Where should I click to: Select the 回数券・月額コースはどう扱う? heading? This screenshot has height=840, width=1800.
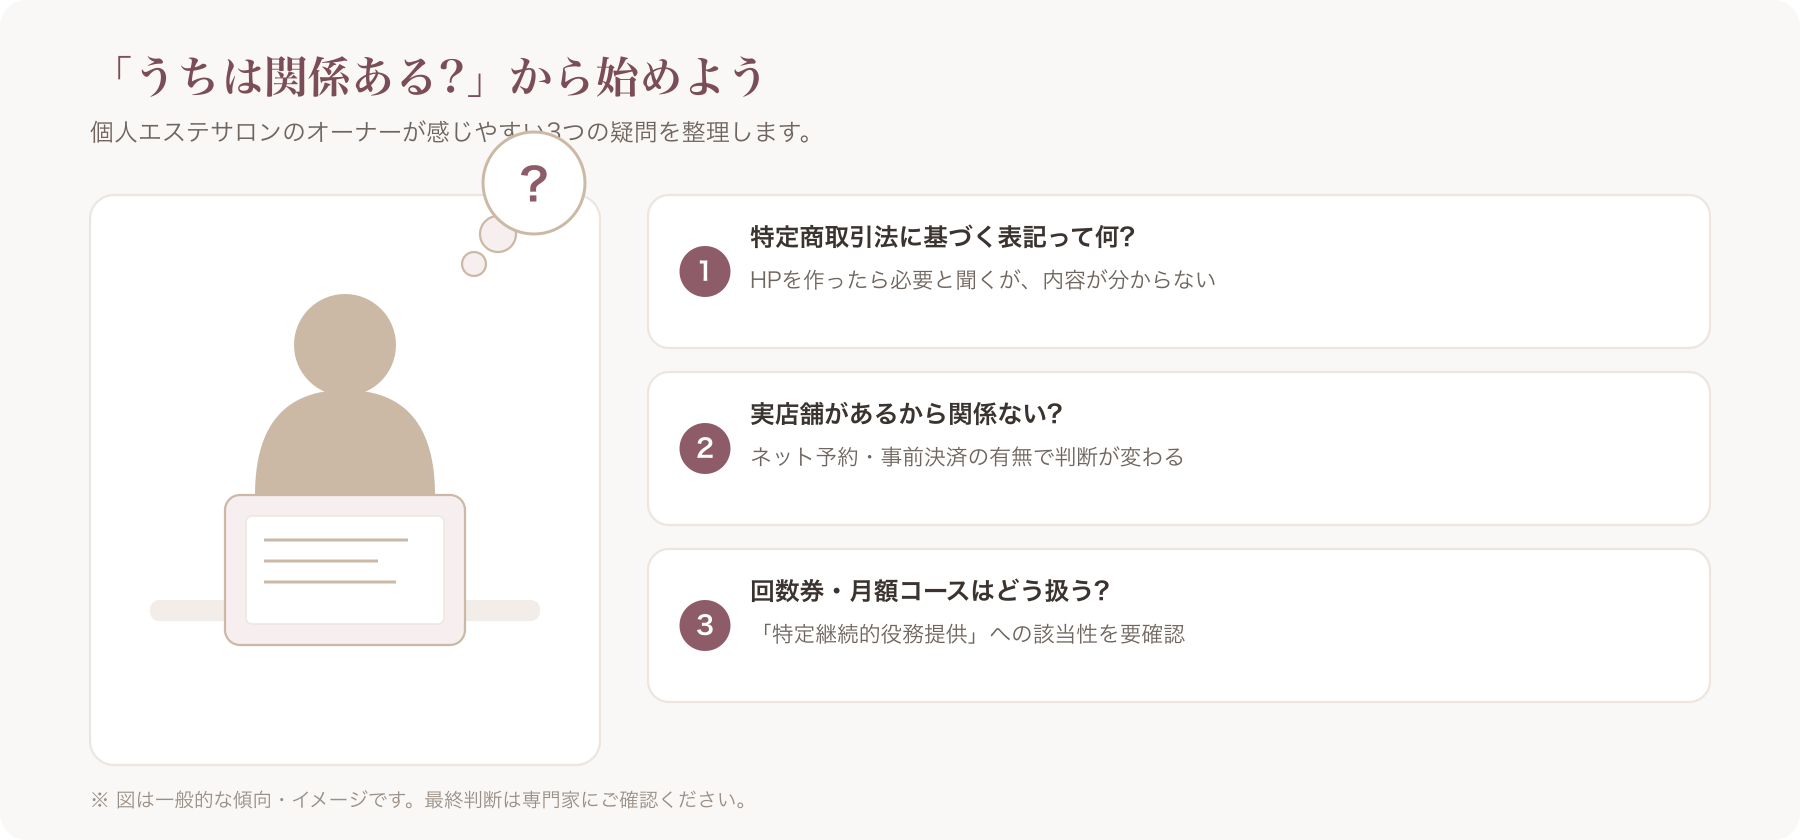click(x=930, y=591)
